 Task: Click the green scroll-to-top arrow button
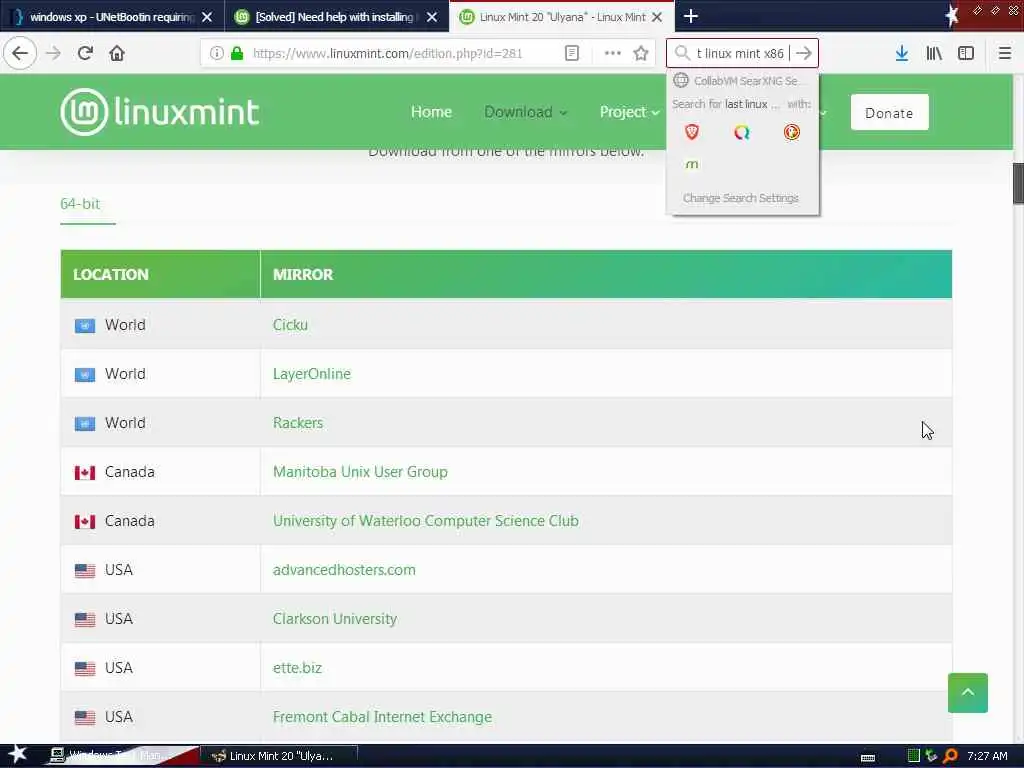(x=967, y=692)
